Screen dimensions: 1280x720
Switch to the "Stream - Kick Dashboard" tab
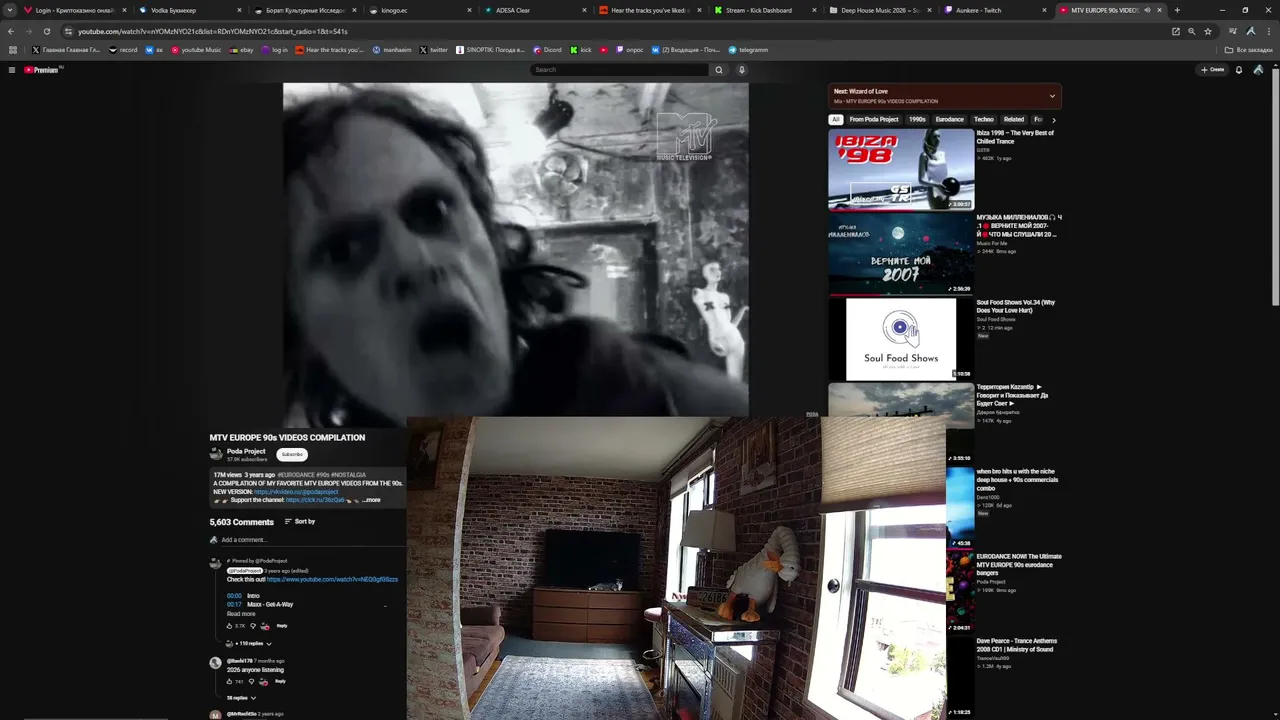click(x=764, y=10)
